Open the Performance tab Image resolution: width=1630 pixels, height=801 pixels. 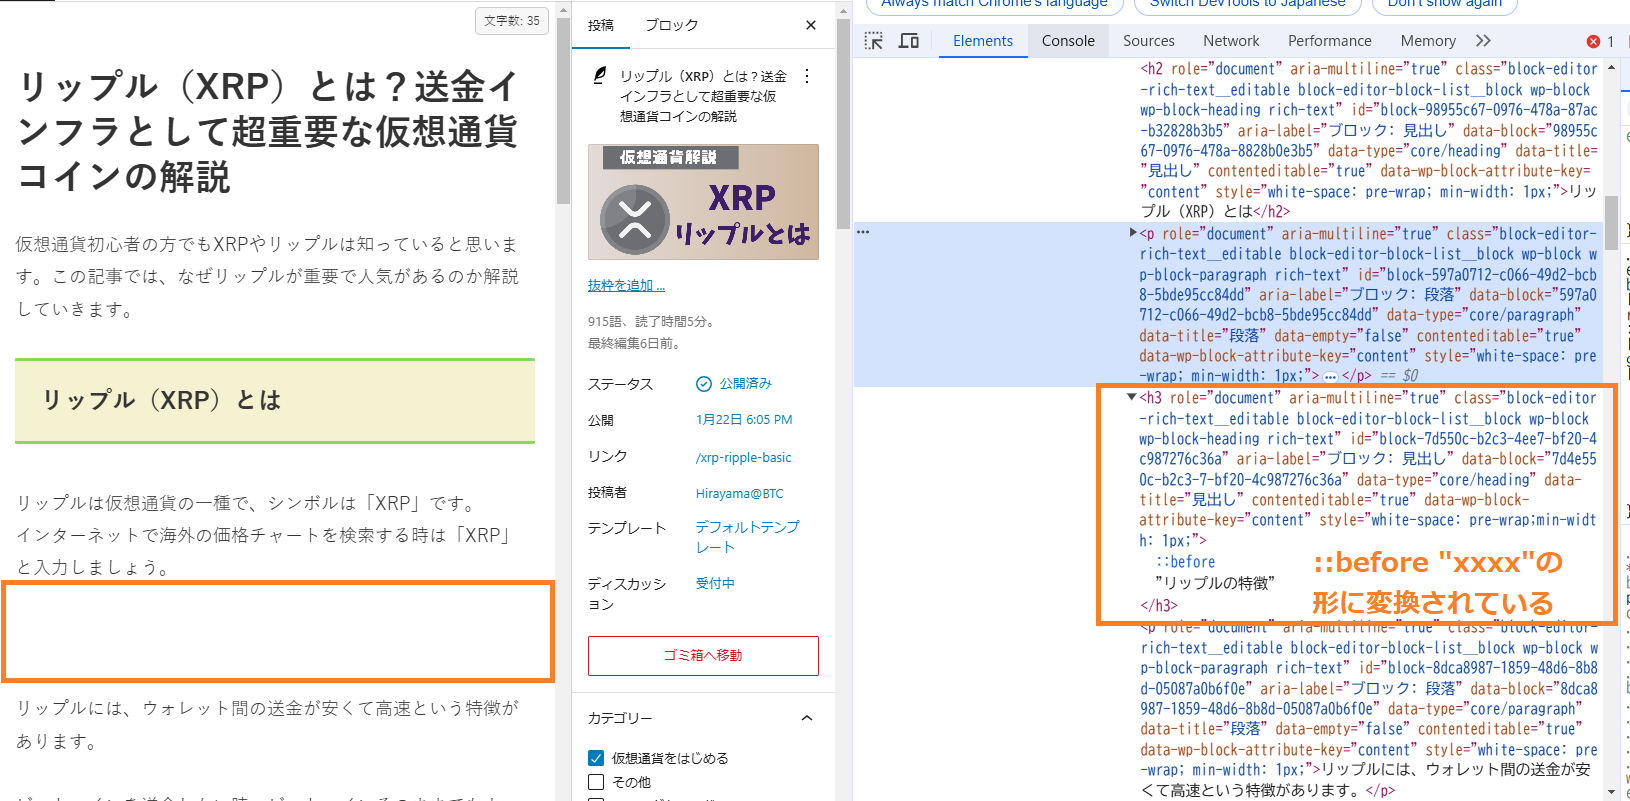point(1330,41)
